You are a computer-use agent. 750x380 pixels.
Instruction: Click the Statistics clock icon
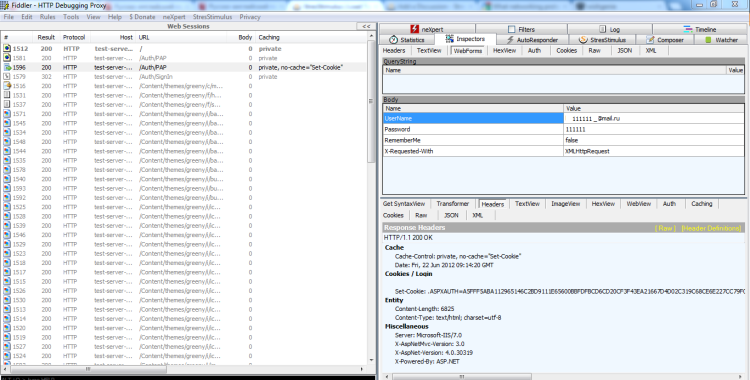393,40
